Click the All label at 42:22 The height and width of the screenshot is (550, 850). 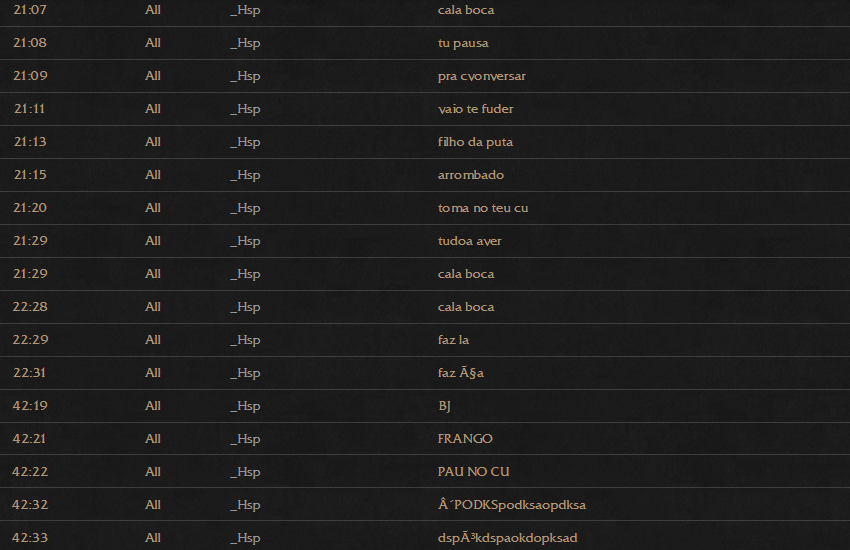pos(153,471)
